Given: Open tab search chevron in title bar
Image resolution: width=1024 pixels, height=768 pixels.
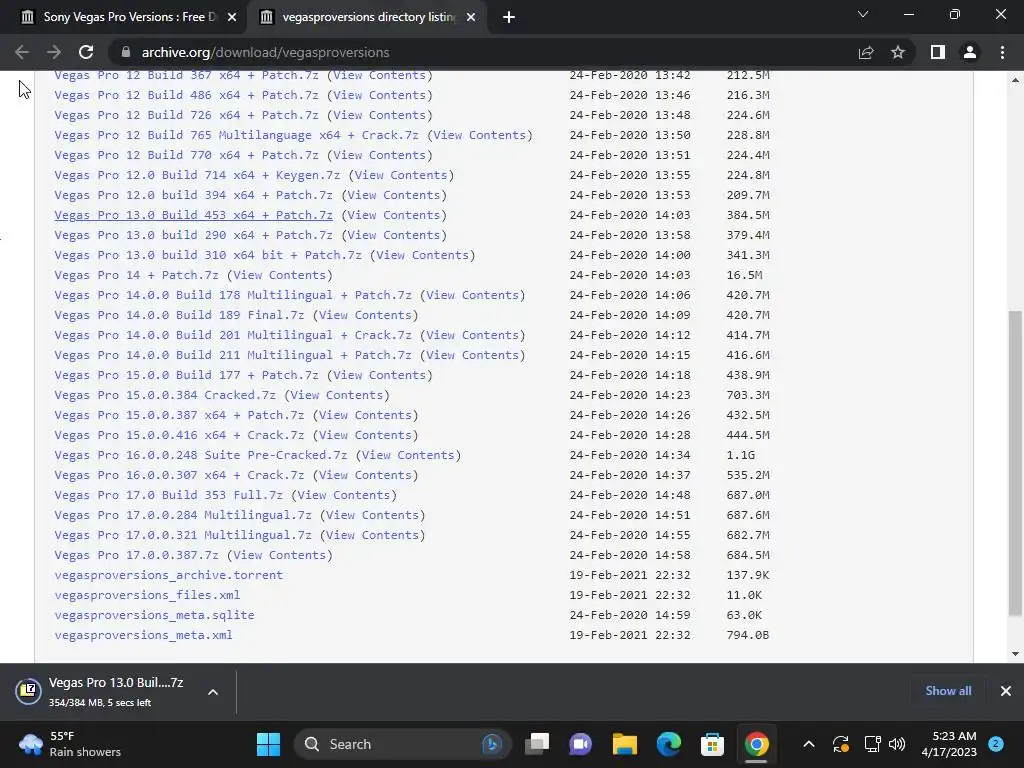Looking at the screenshot, I should (863, 14).
